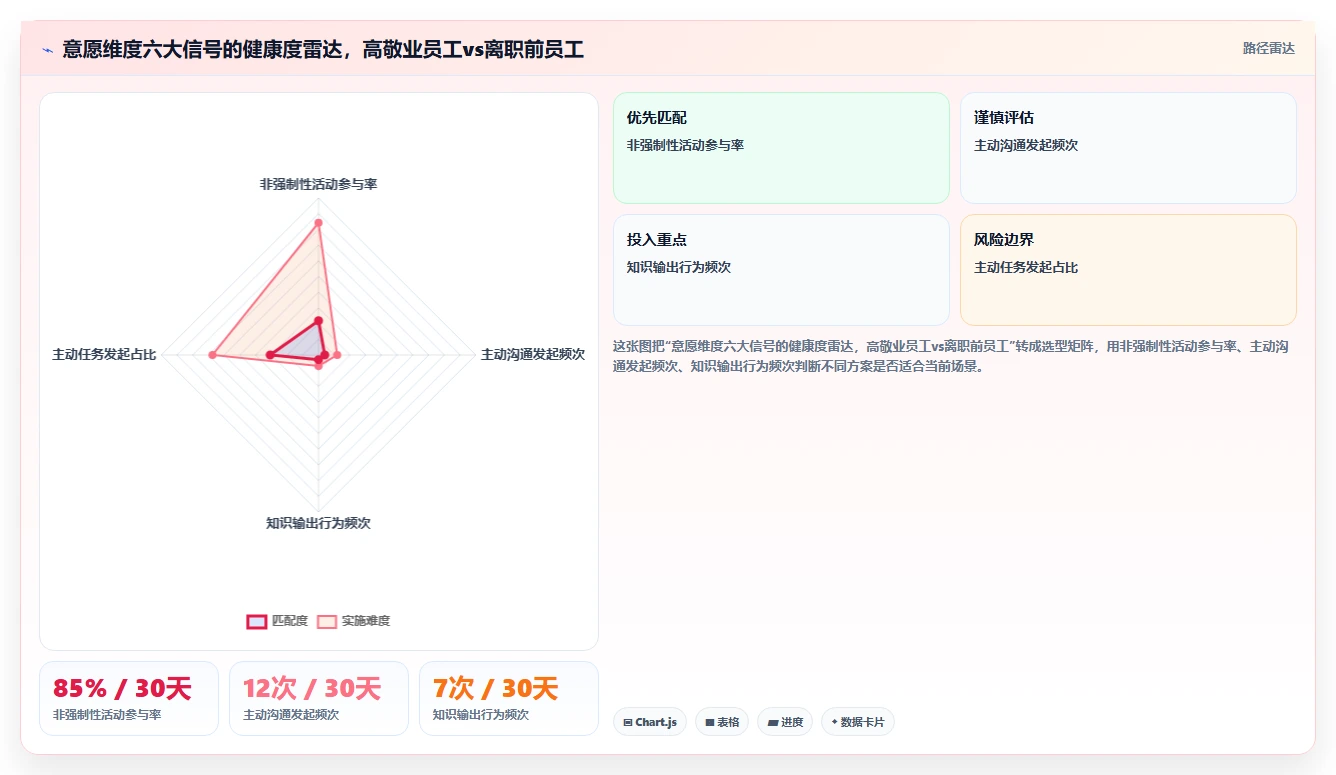Click 非强制性活动参与率 text in 优先匹配 card
1336x775 pixels.
click(685, 145)
